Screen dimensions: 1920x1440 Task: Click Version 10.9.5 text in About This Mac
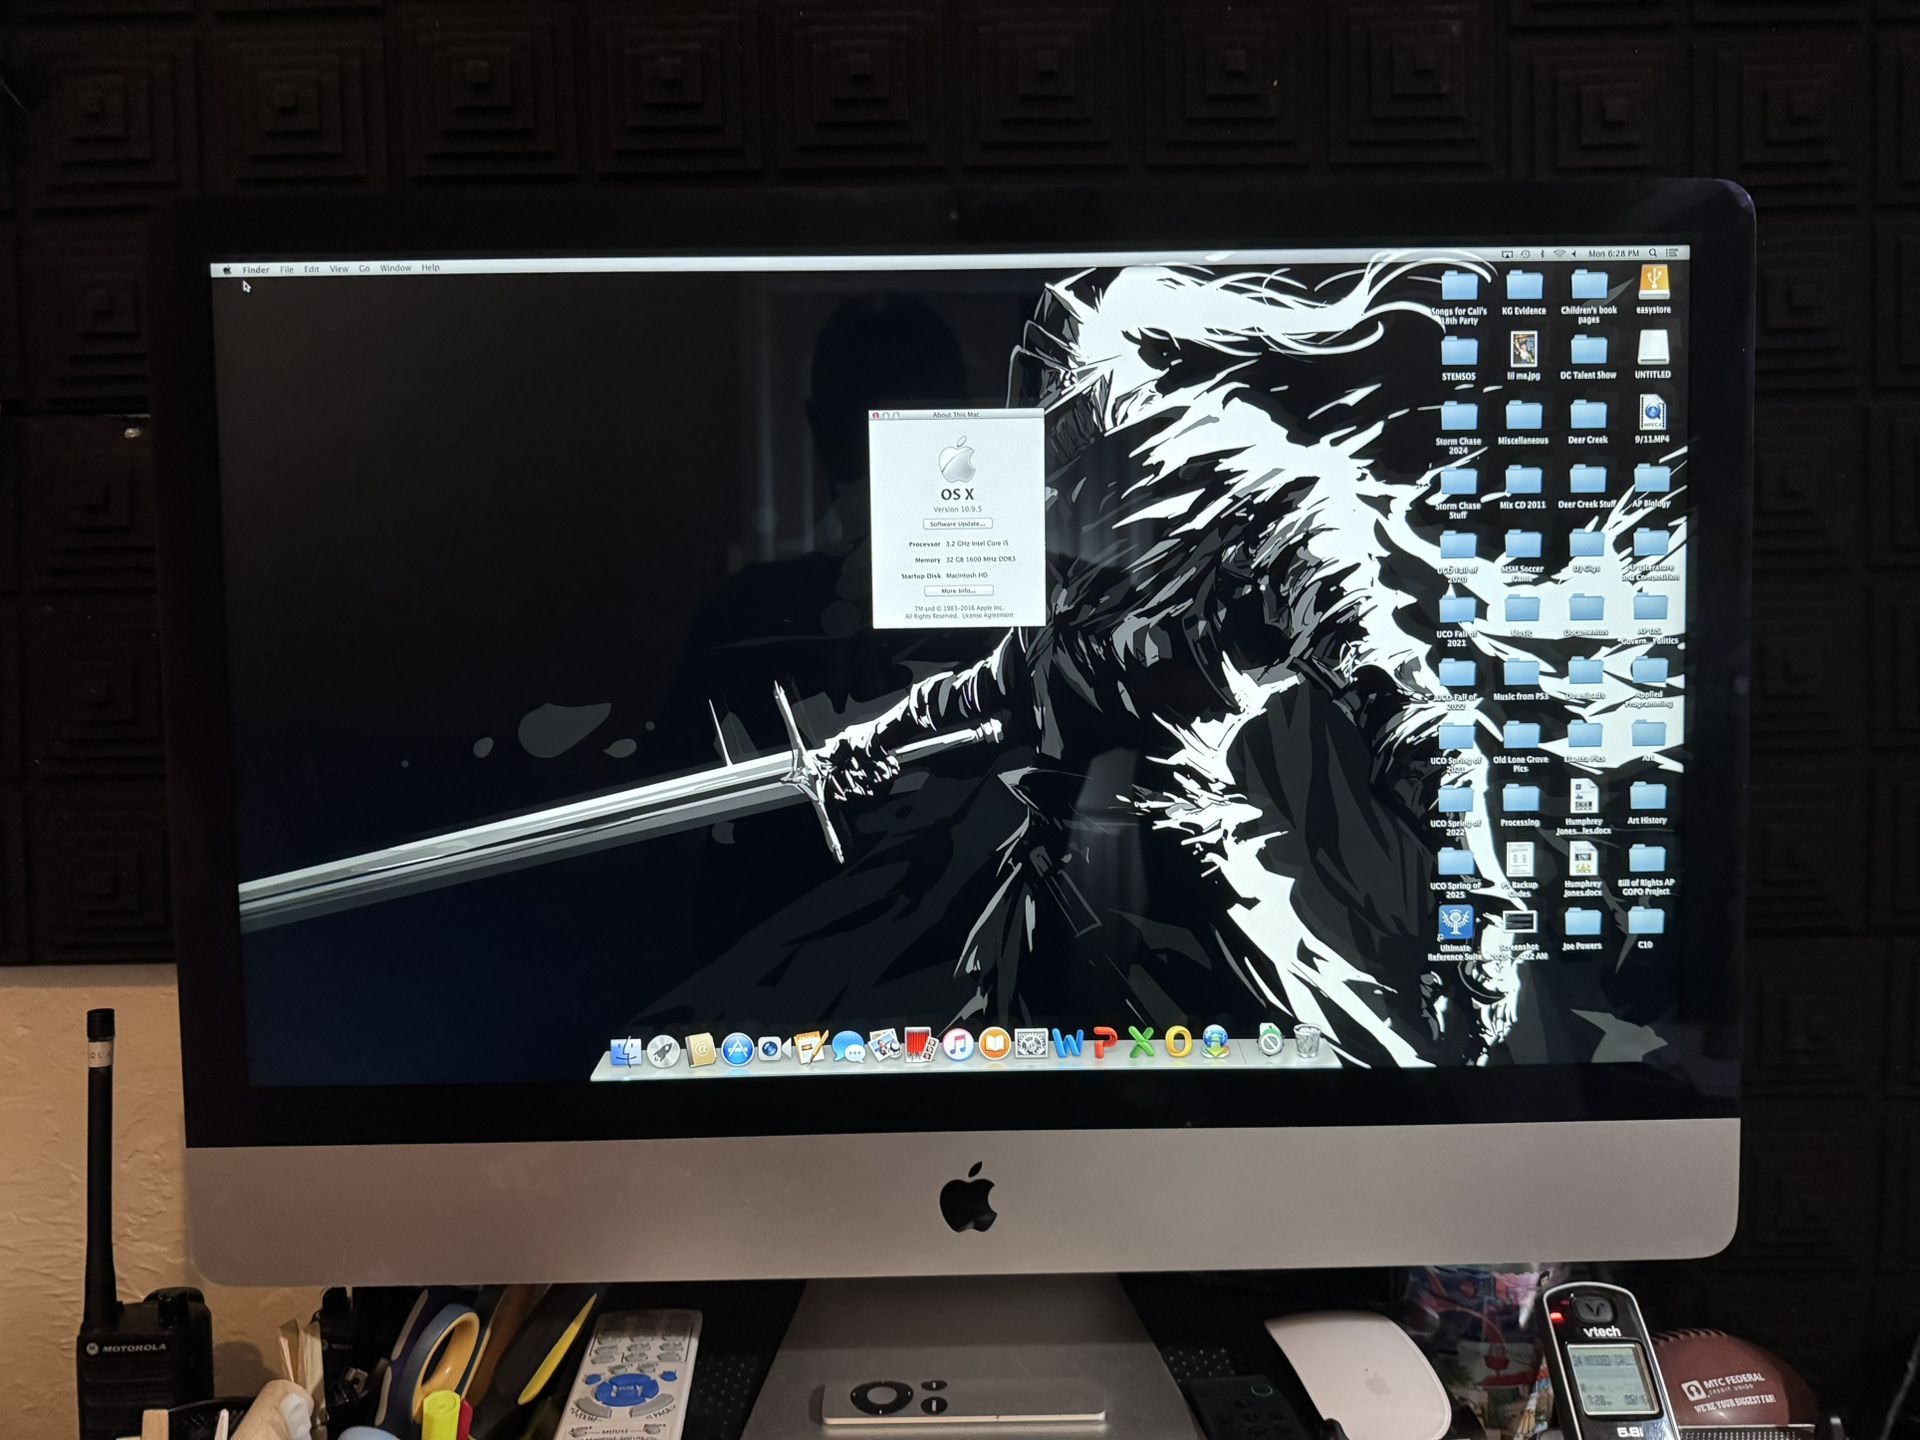[x=957, y=509]
